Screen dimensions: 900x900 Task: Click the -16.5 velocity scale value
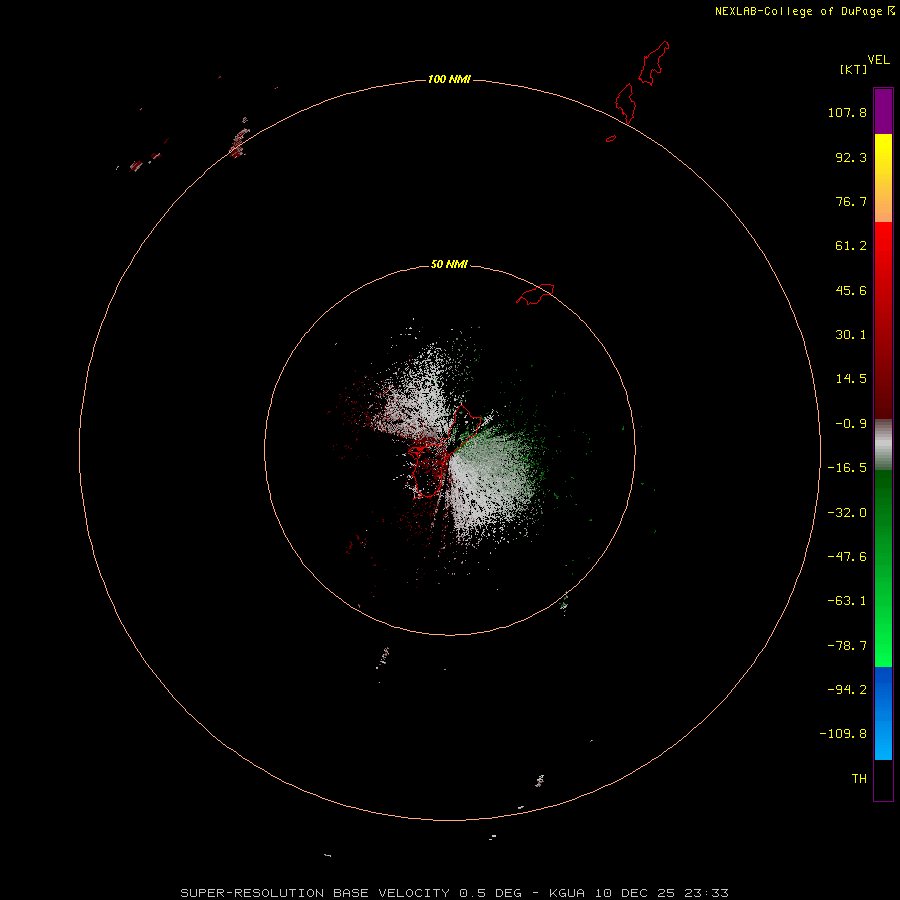pyautogui.click(x=847, y=468)
